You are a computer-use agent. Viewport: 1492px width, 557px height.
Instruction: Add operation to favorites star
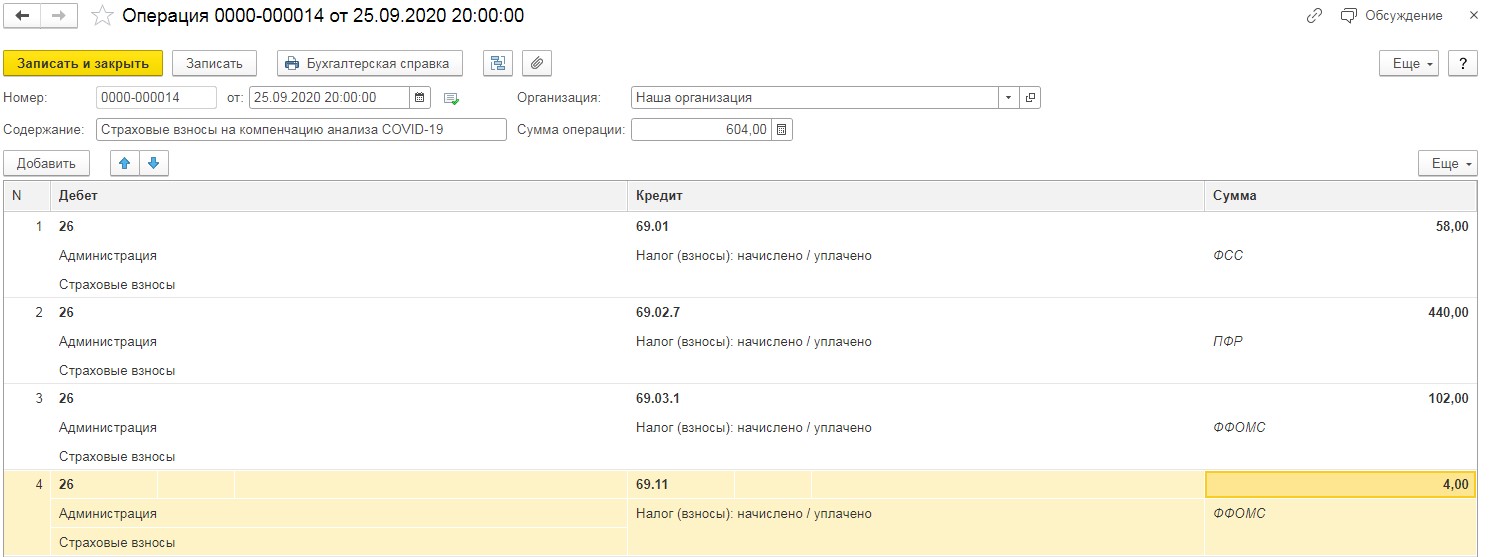pos(101,16)
